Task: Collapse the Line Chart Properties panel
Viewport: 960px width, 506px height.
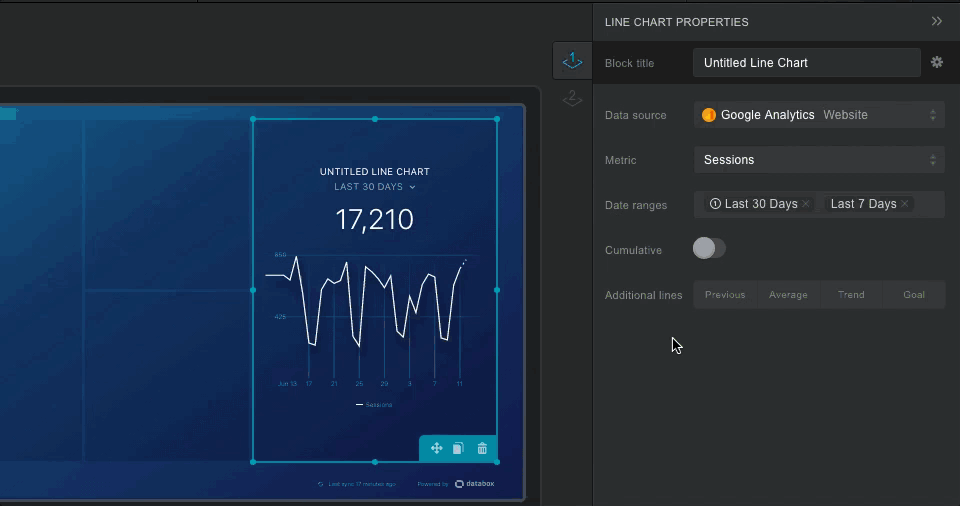Action: pos(936,21)
